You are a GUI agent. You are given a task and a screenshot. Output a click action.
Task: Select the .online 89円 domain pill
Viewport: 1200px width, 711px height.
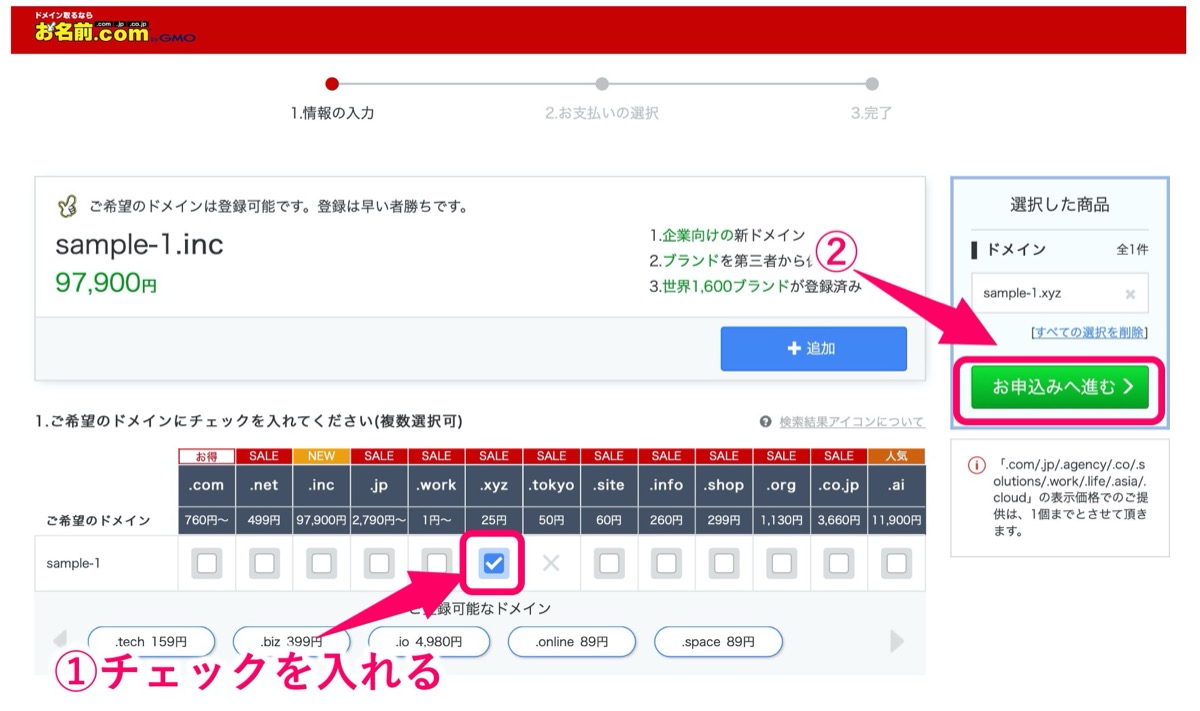571,642
